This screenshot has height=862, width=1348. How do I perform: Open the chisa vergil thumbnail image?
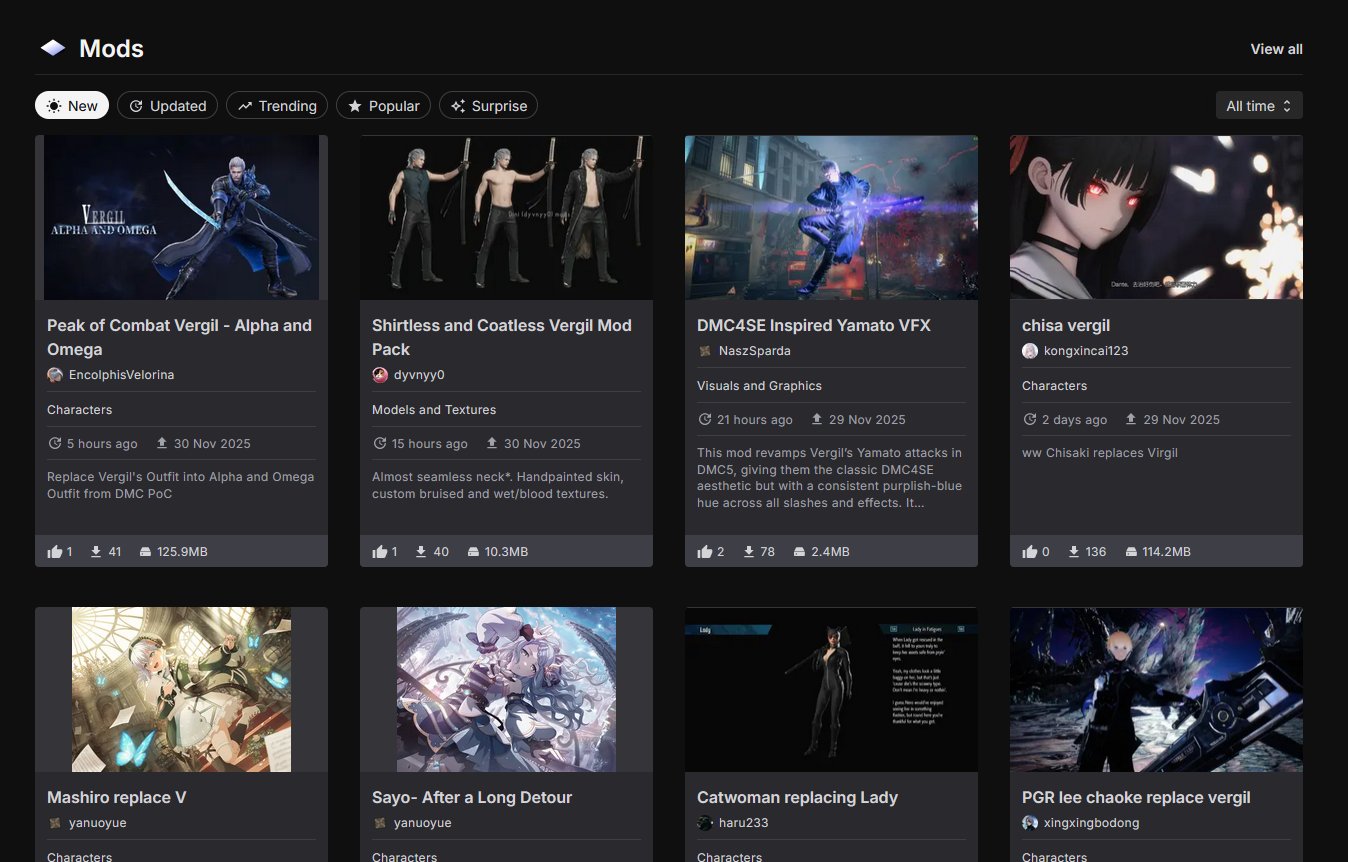click(1156, 217)
